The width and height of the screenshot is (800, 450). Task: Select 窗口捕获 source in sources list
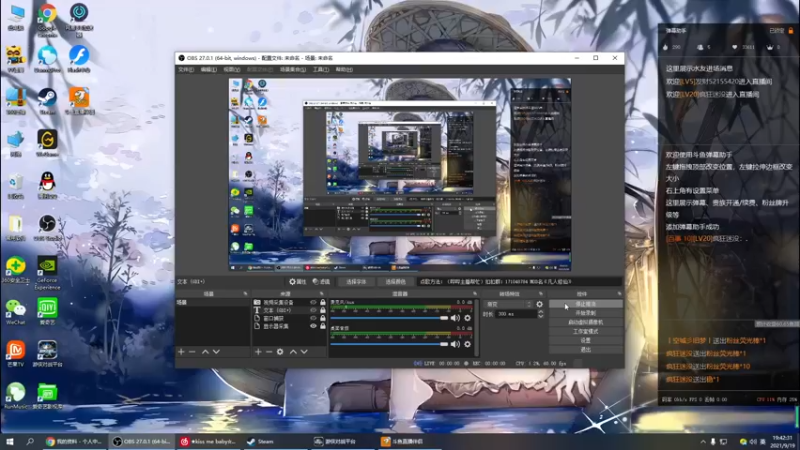tap(273, 318)
